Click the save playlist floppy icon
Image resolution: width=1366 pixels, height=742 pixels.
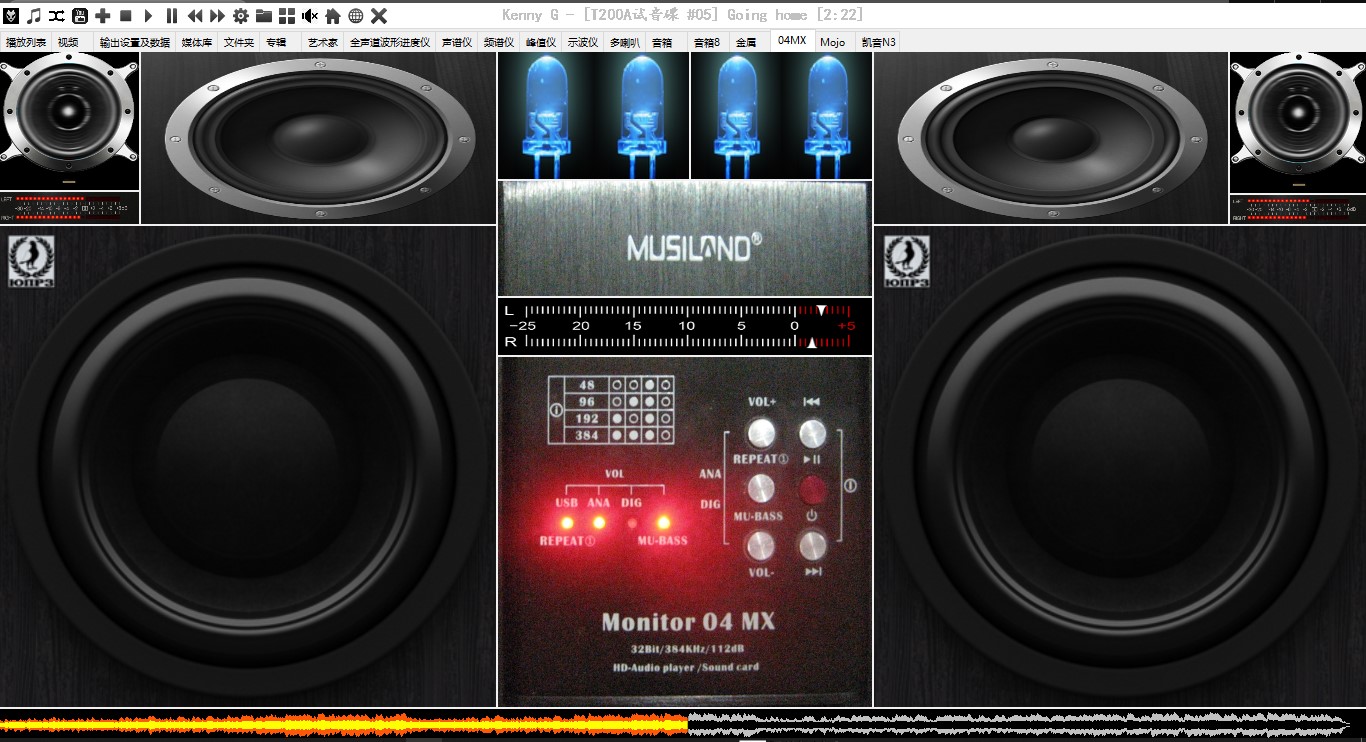80,15
